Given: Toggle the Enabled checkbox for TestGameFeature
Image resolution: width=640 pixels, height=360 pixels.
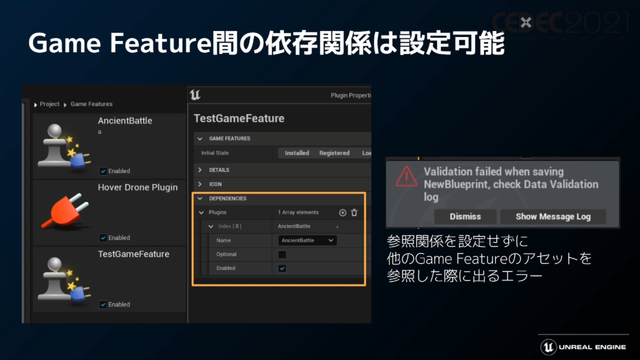Looking at the screenshot, I should coord(103,304).
